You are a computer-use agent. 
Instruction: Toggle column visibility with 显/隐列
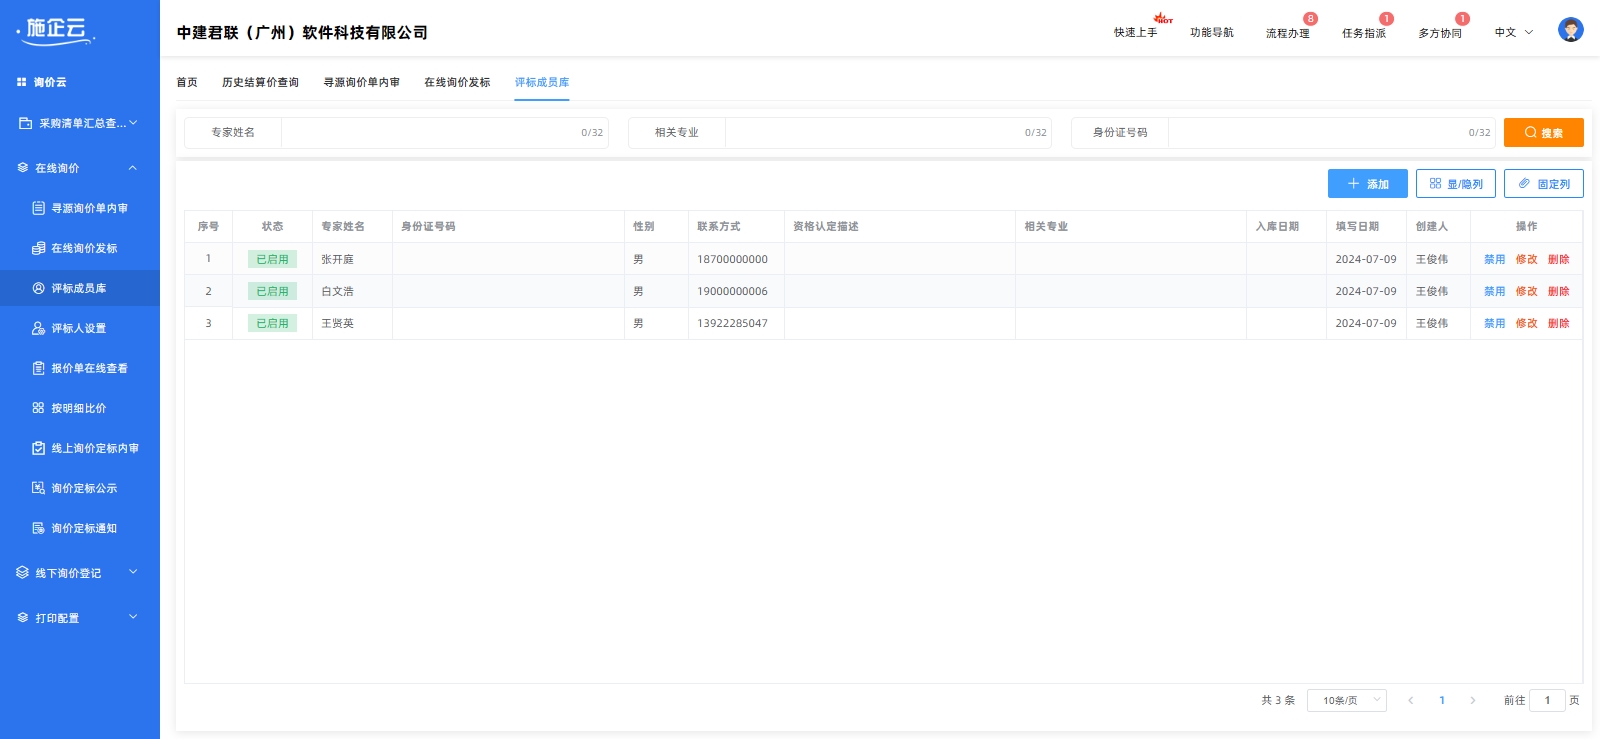[1455, 184]
